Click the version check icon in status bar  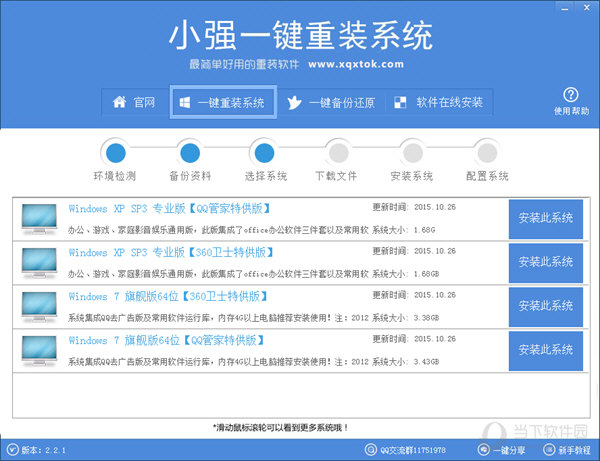pyautogui.click(x=13, y=450)
